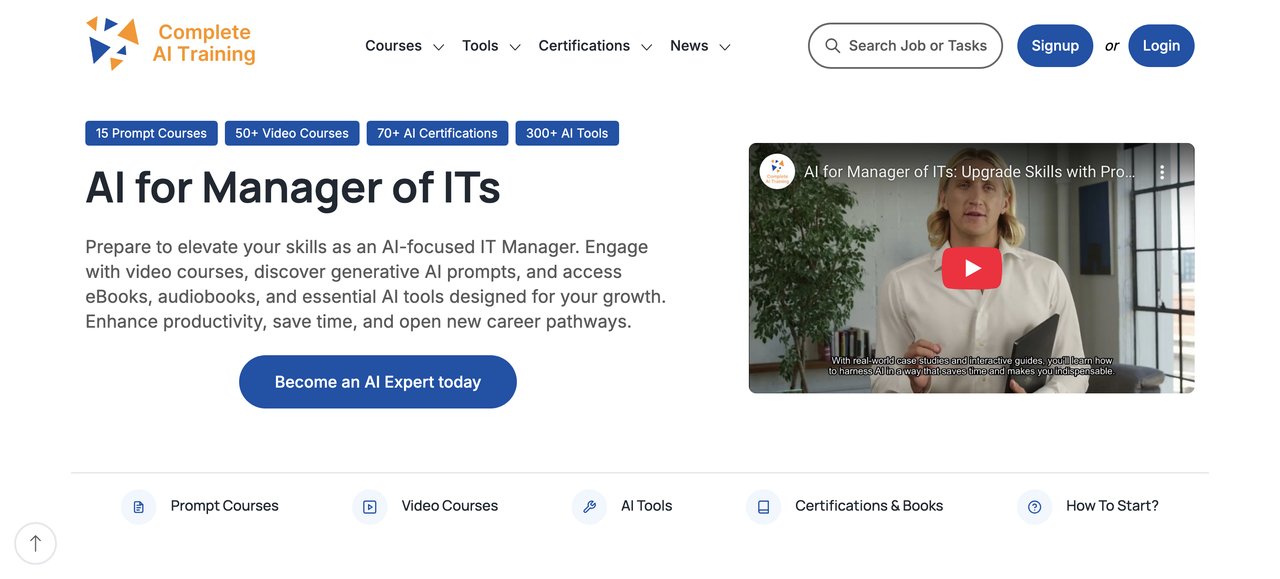Open the video title link
Screen dimensions: 1280x579
tap(969, 172)
